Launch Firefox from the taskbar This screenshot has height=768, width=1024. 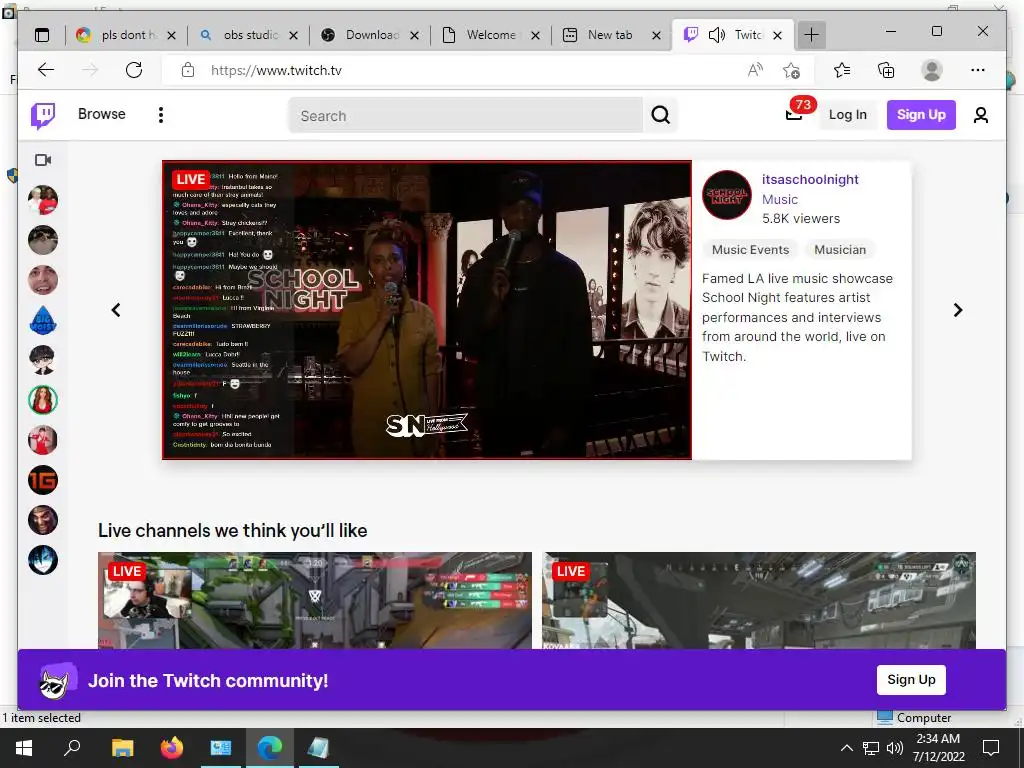[x=172, y=748]
